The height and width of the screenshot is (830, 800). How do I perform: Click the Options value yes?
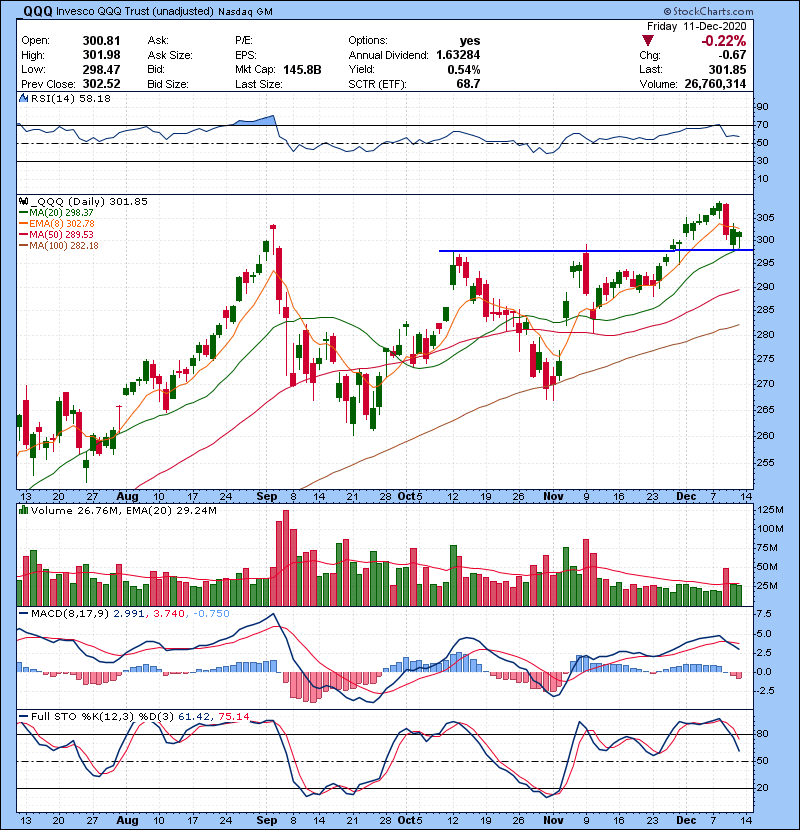tap(470, 41)
